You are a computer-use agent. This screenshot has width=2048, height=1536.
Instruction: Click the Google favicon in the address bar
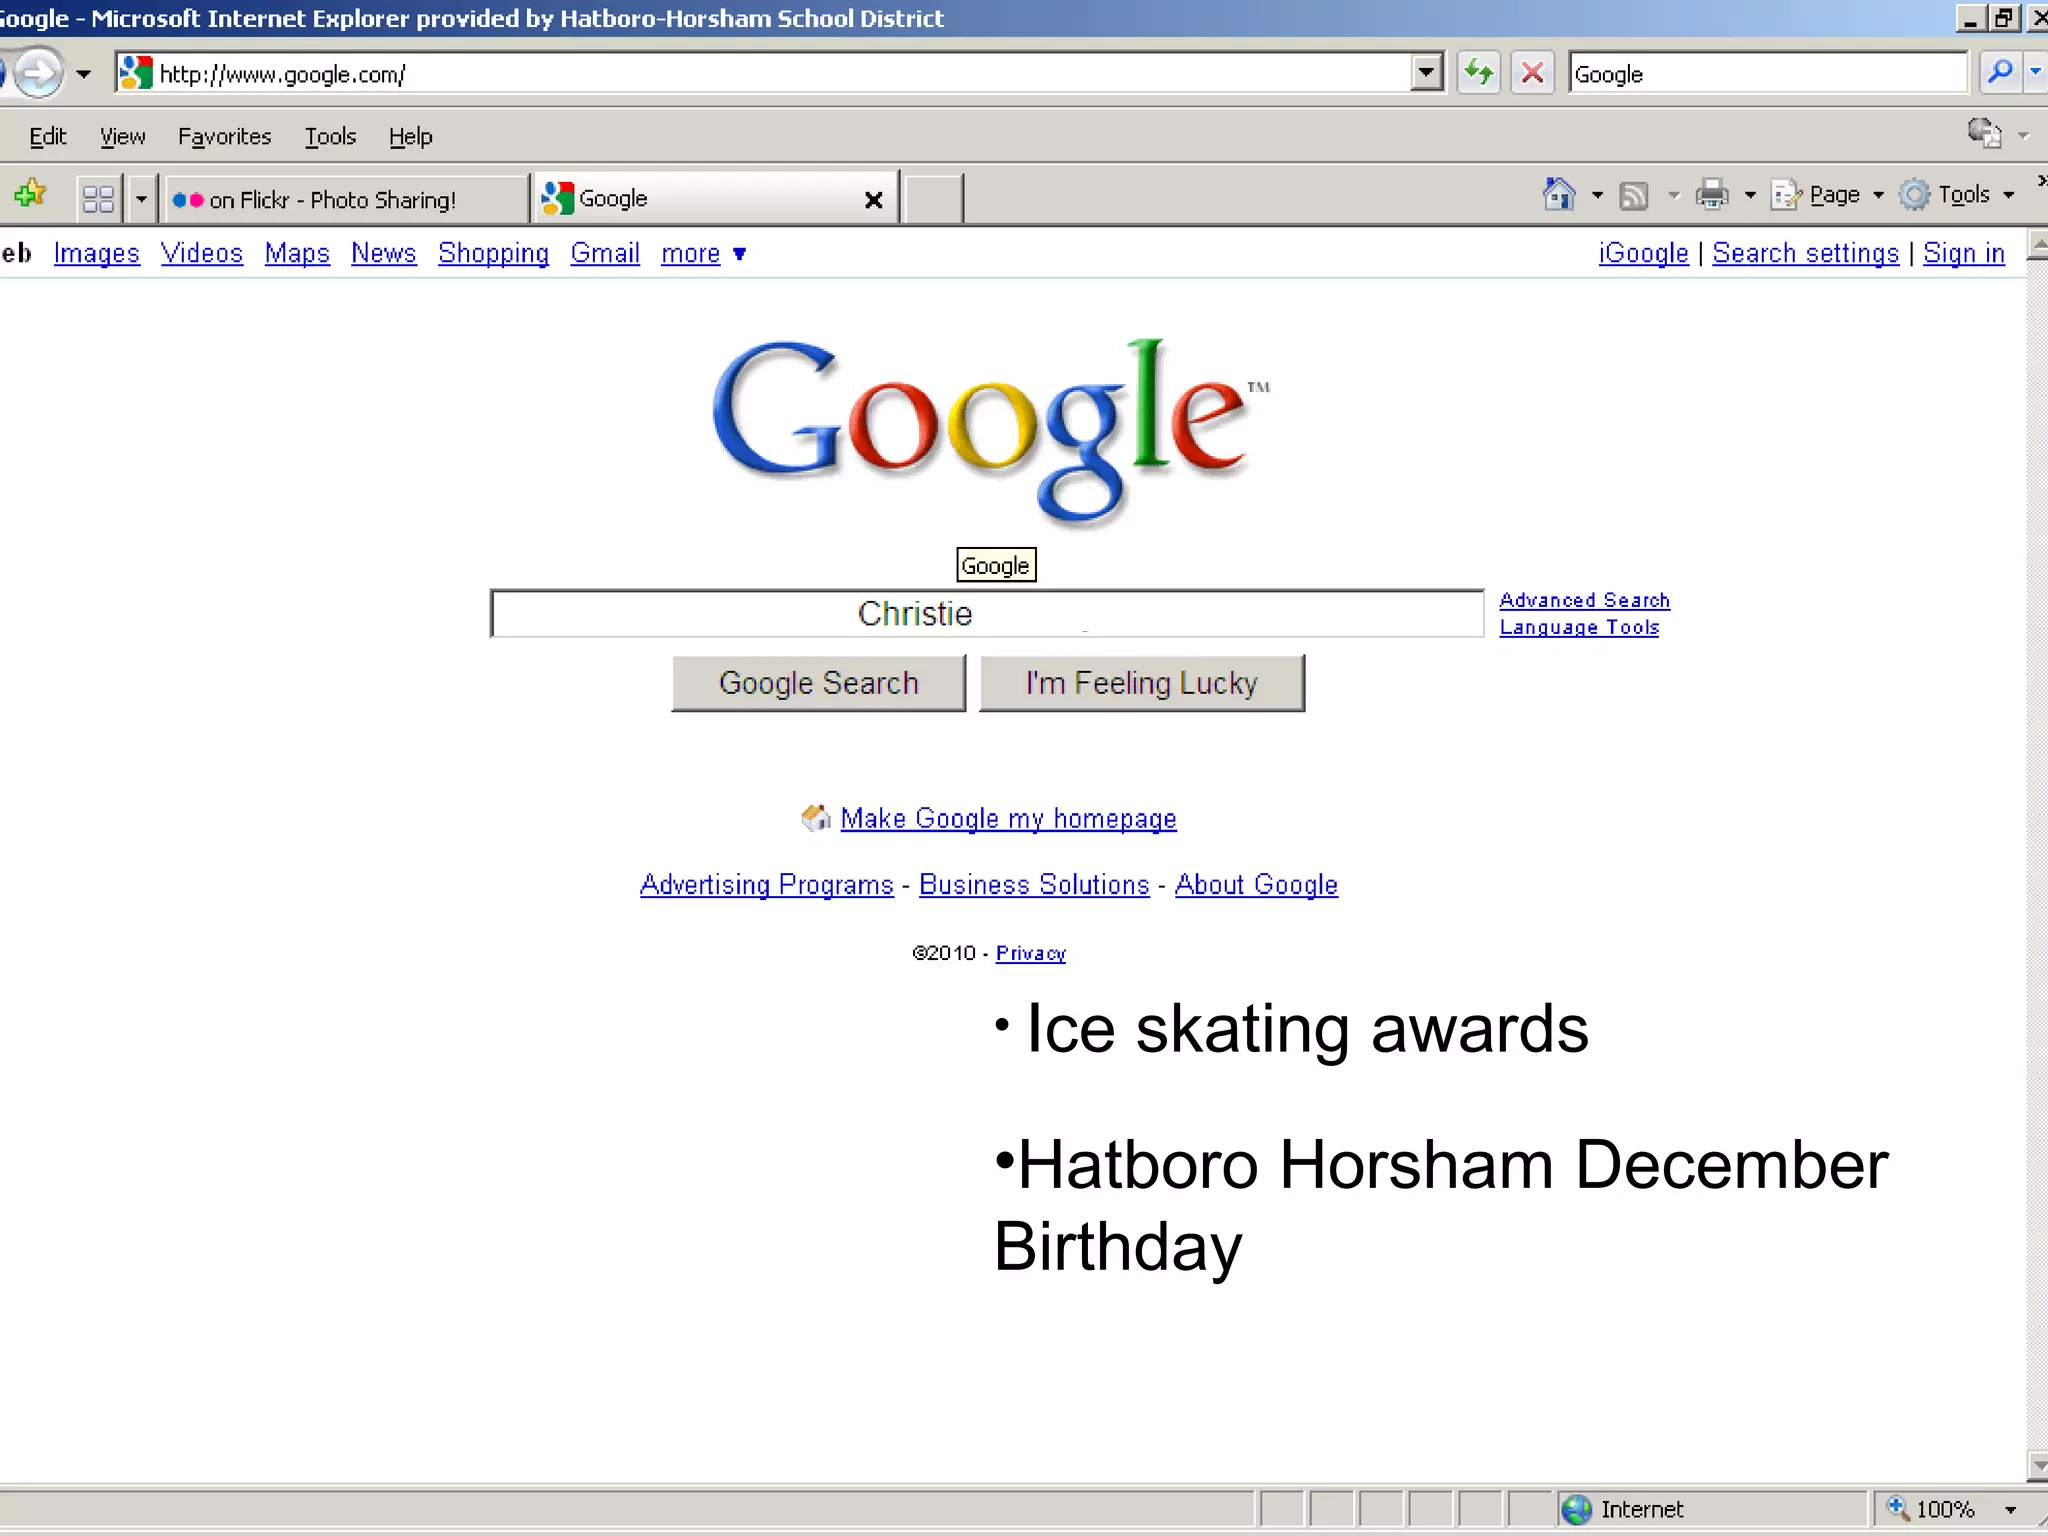135,73
